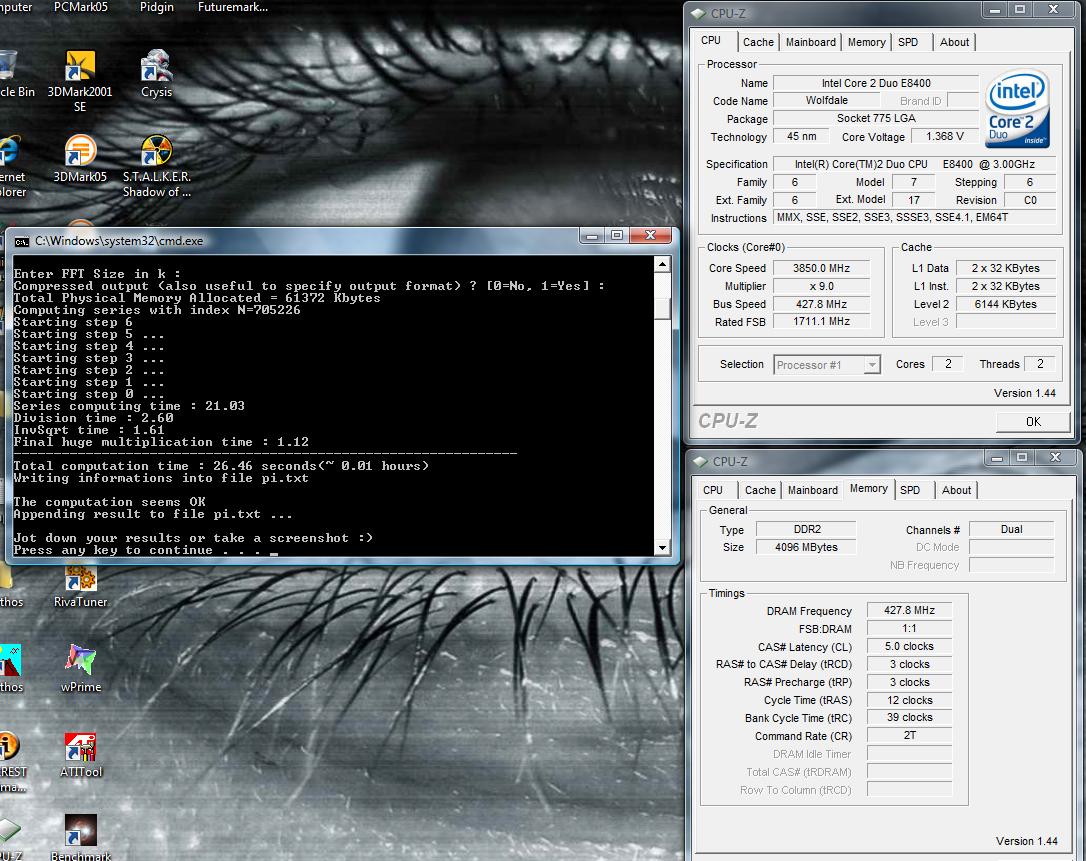Click the Revision C0 value
This screenshot has width=1086, height=861.
1030,200
